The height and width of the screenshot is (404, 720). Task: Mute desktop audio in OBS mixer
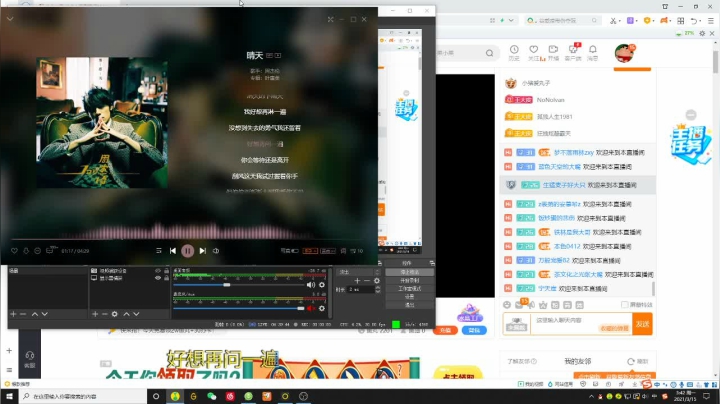[x=311, y=285]
